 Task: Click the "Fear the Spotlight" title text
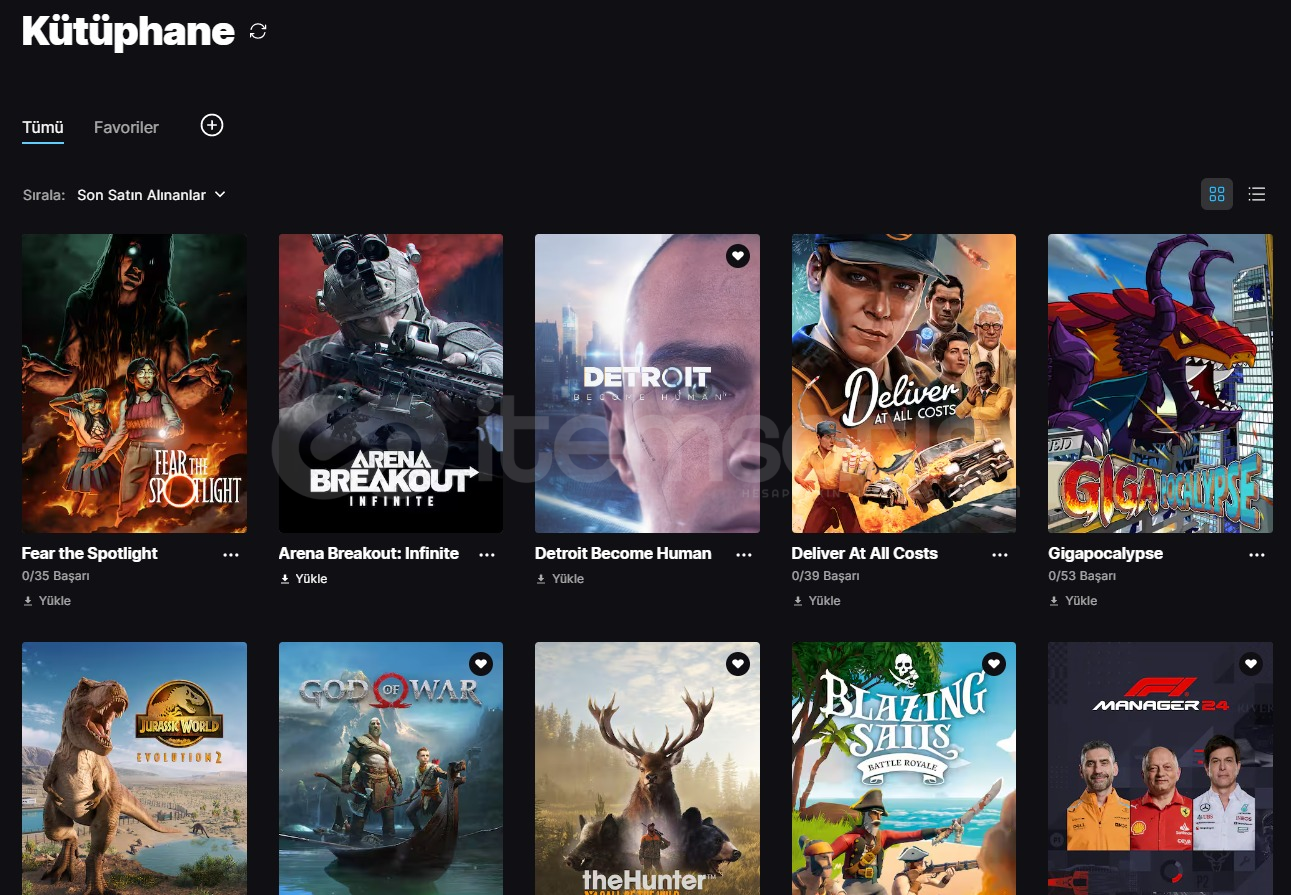pyautogui.click(x=90, y=554)
